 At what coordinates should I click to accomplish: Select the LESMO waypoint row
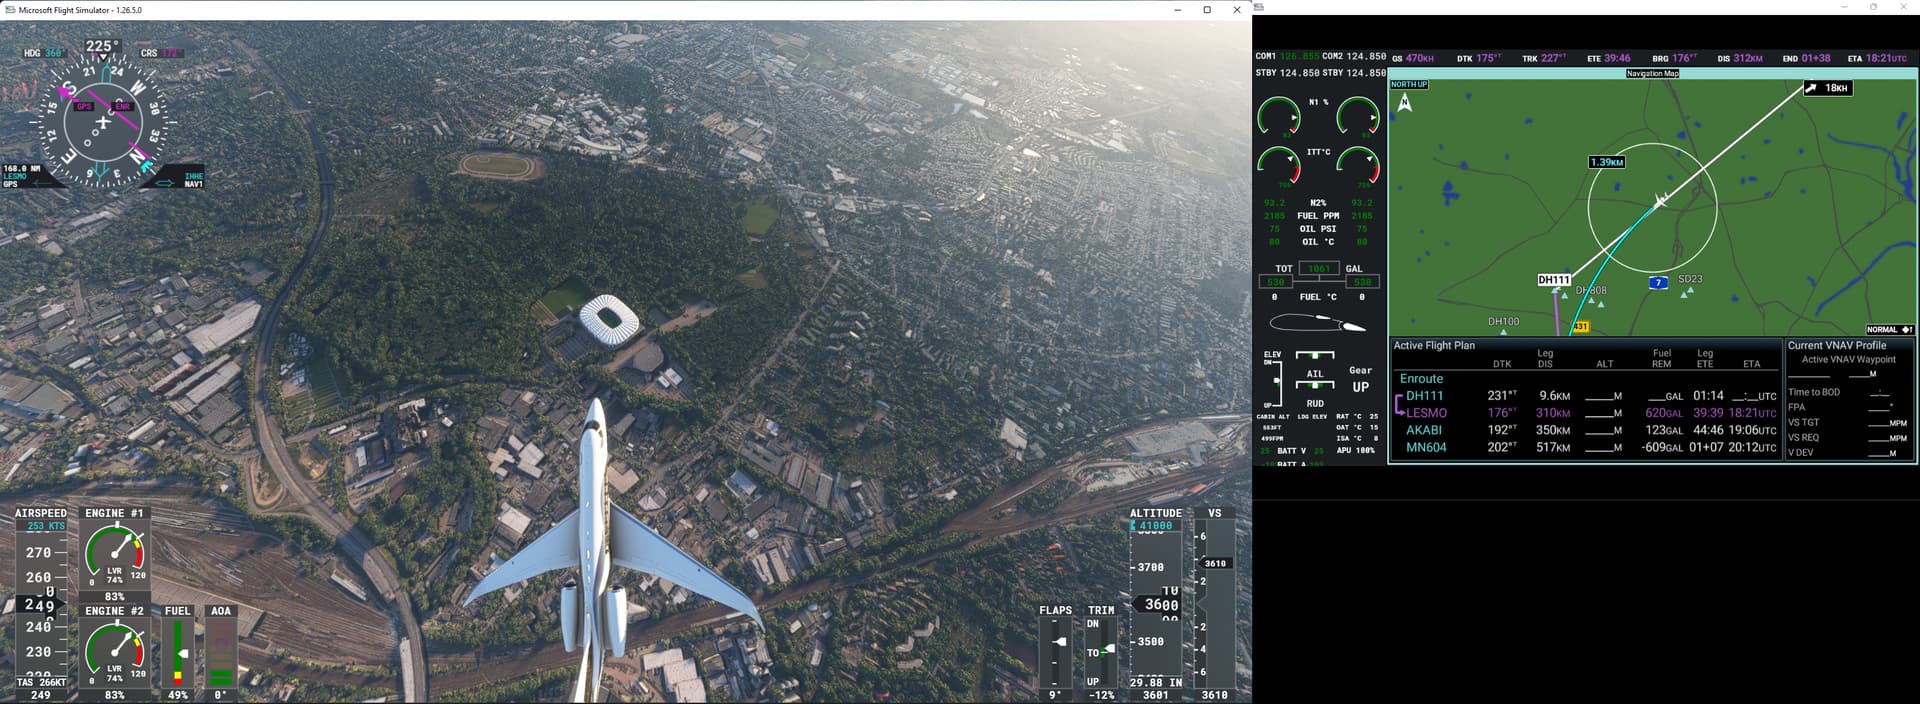[1426, 413]
